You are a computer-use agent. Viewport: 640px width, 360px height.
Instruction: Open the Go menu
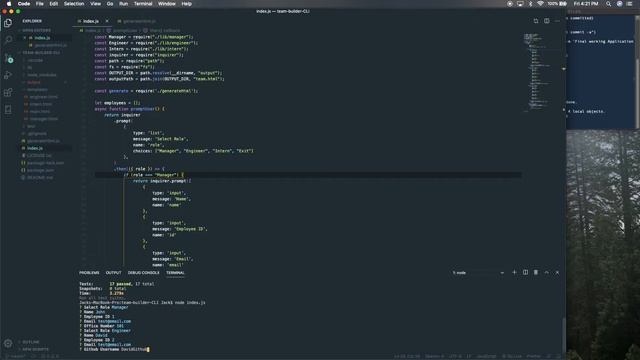(110, 4)
